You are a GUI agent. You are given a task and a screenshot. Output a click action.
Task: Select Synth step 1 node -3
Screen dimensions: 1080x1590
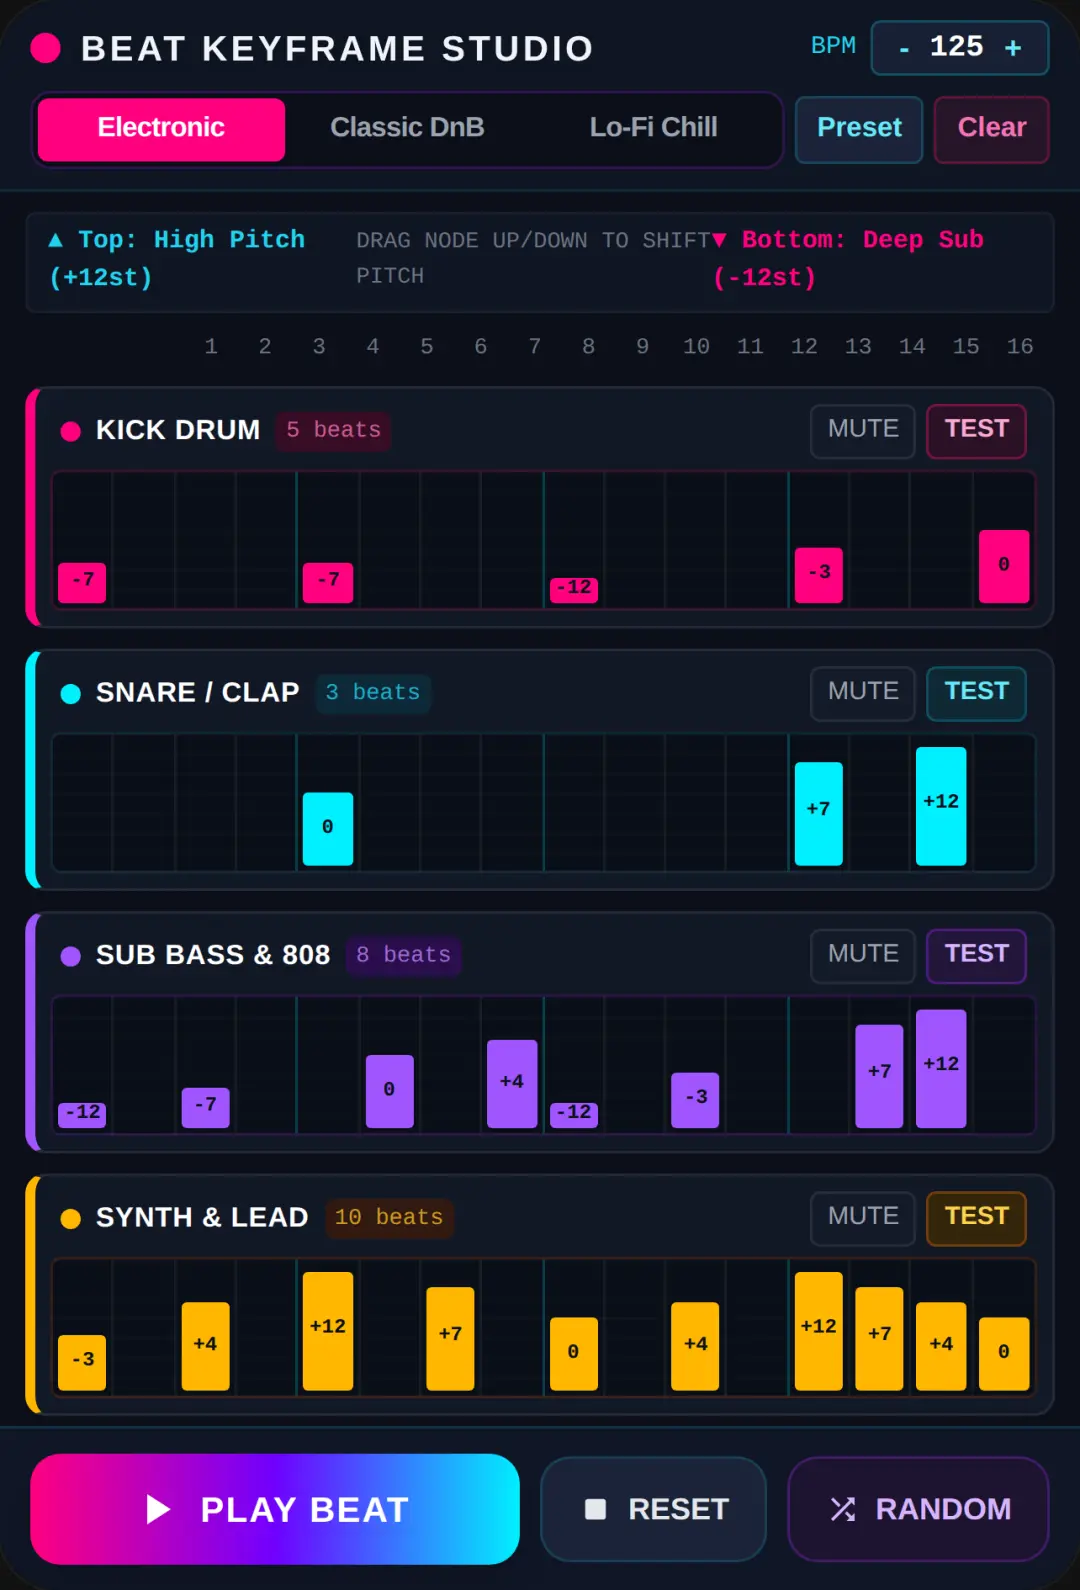point(82,1363)
